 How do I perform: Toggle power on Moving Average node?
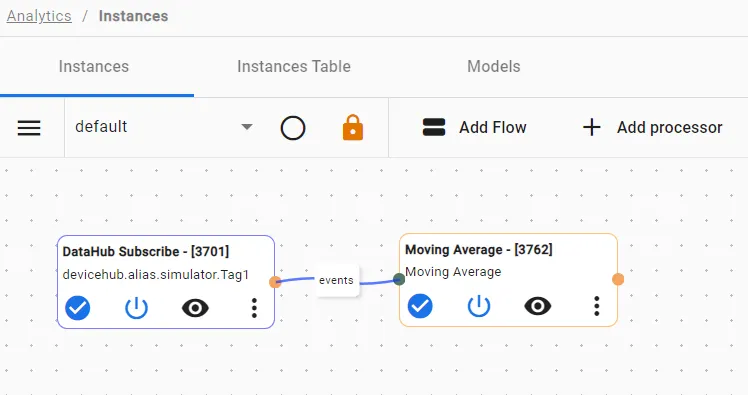(479, 306)
